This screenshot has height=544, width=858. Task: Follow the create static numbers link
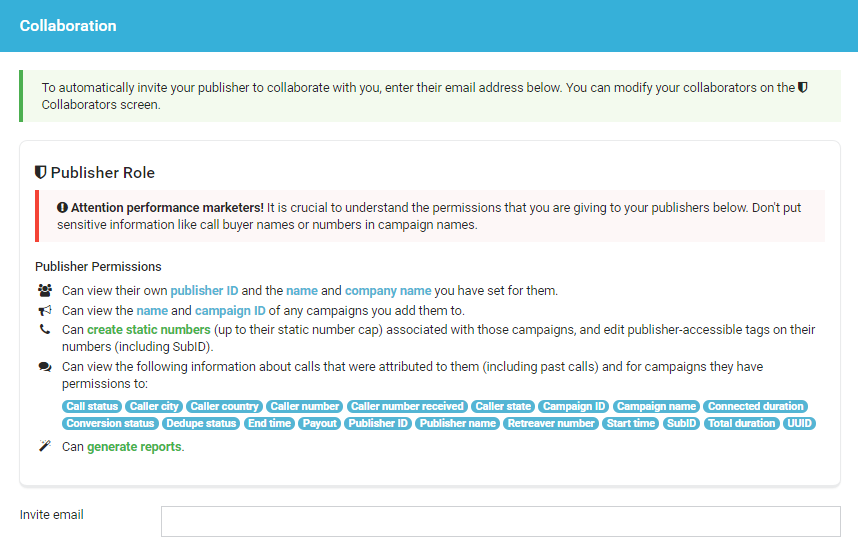pyautogui.click(x=148, y=329)
